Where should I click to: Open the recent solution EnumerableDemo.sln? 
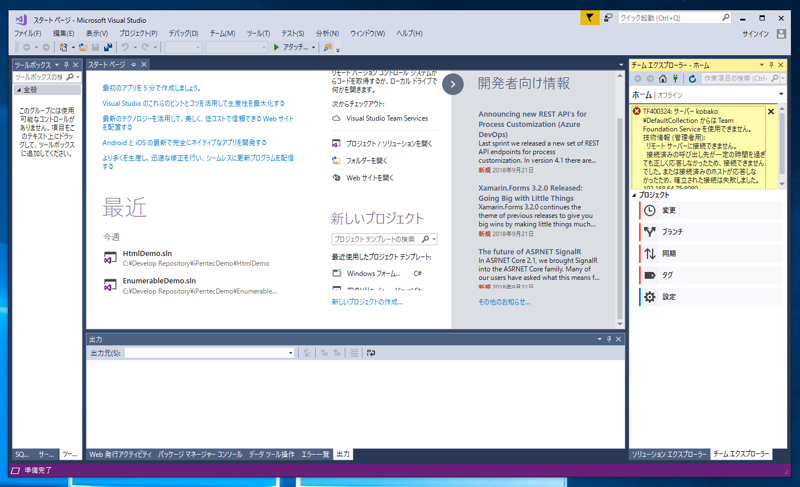tap(159, 281)
